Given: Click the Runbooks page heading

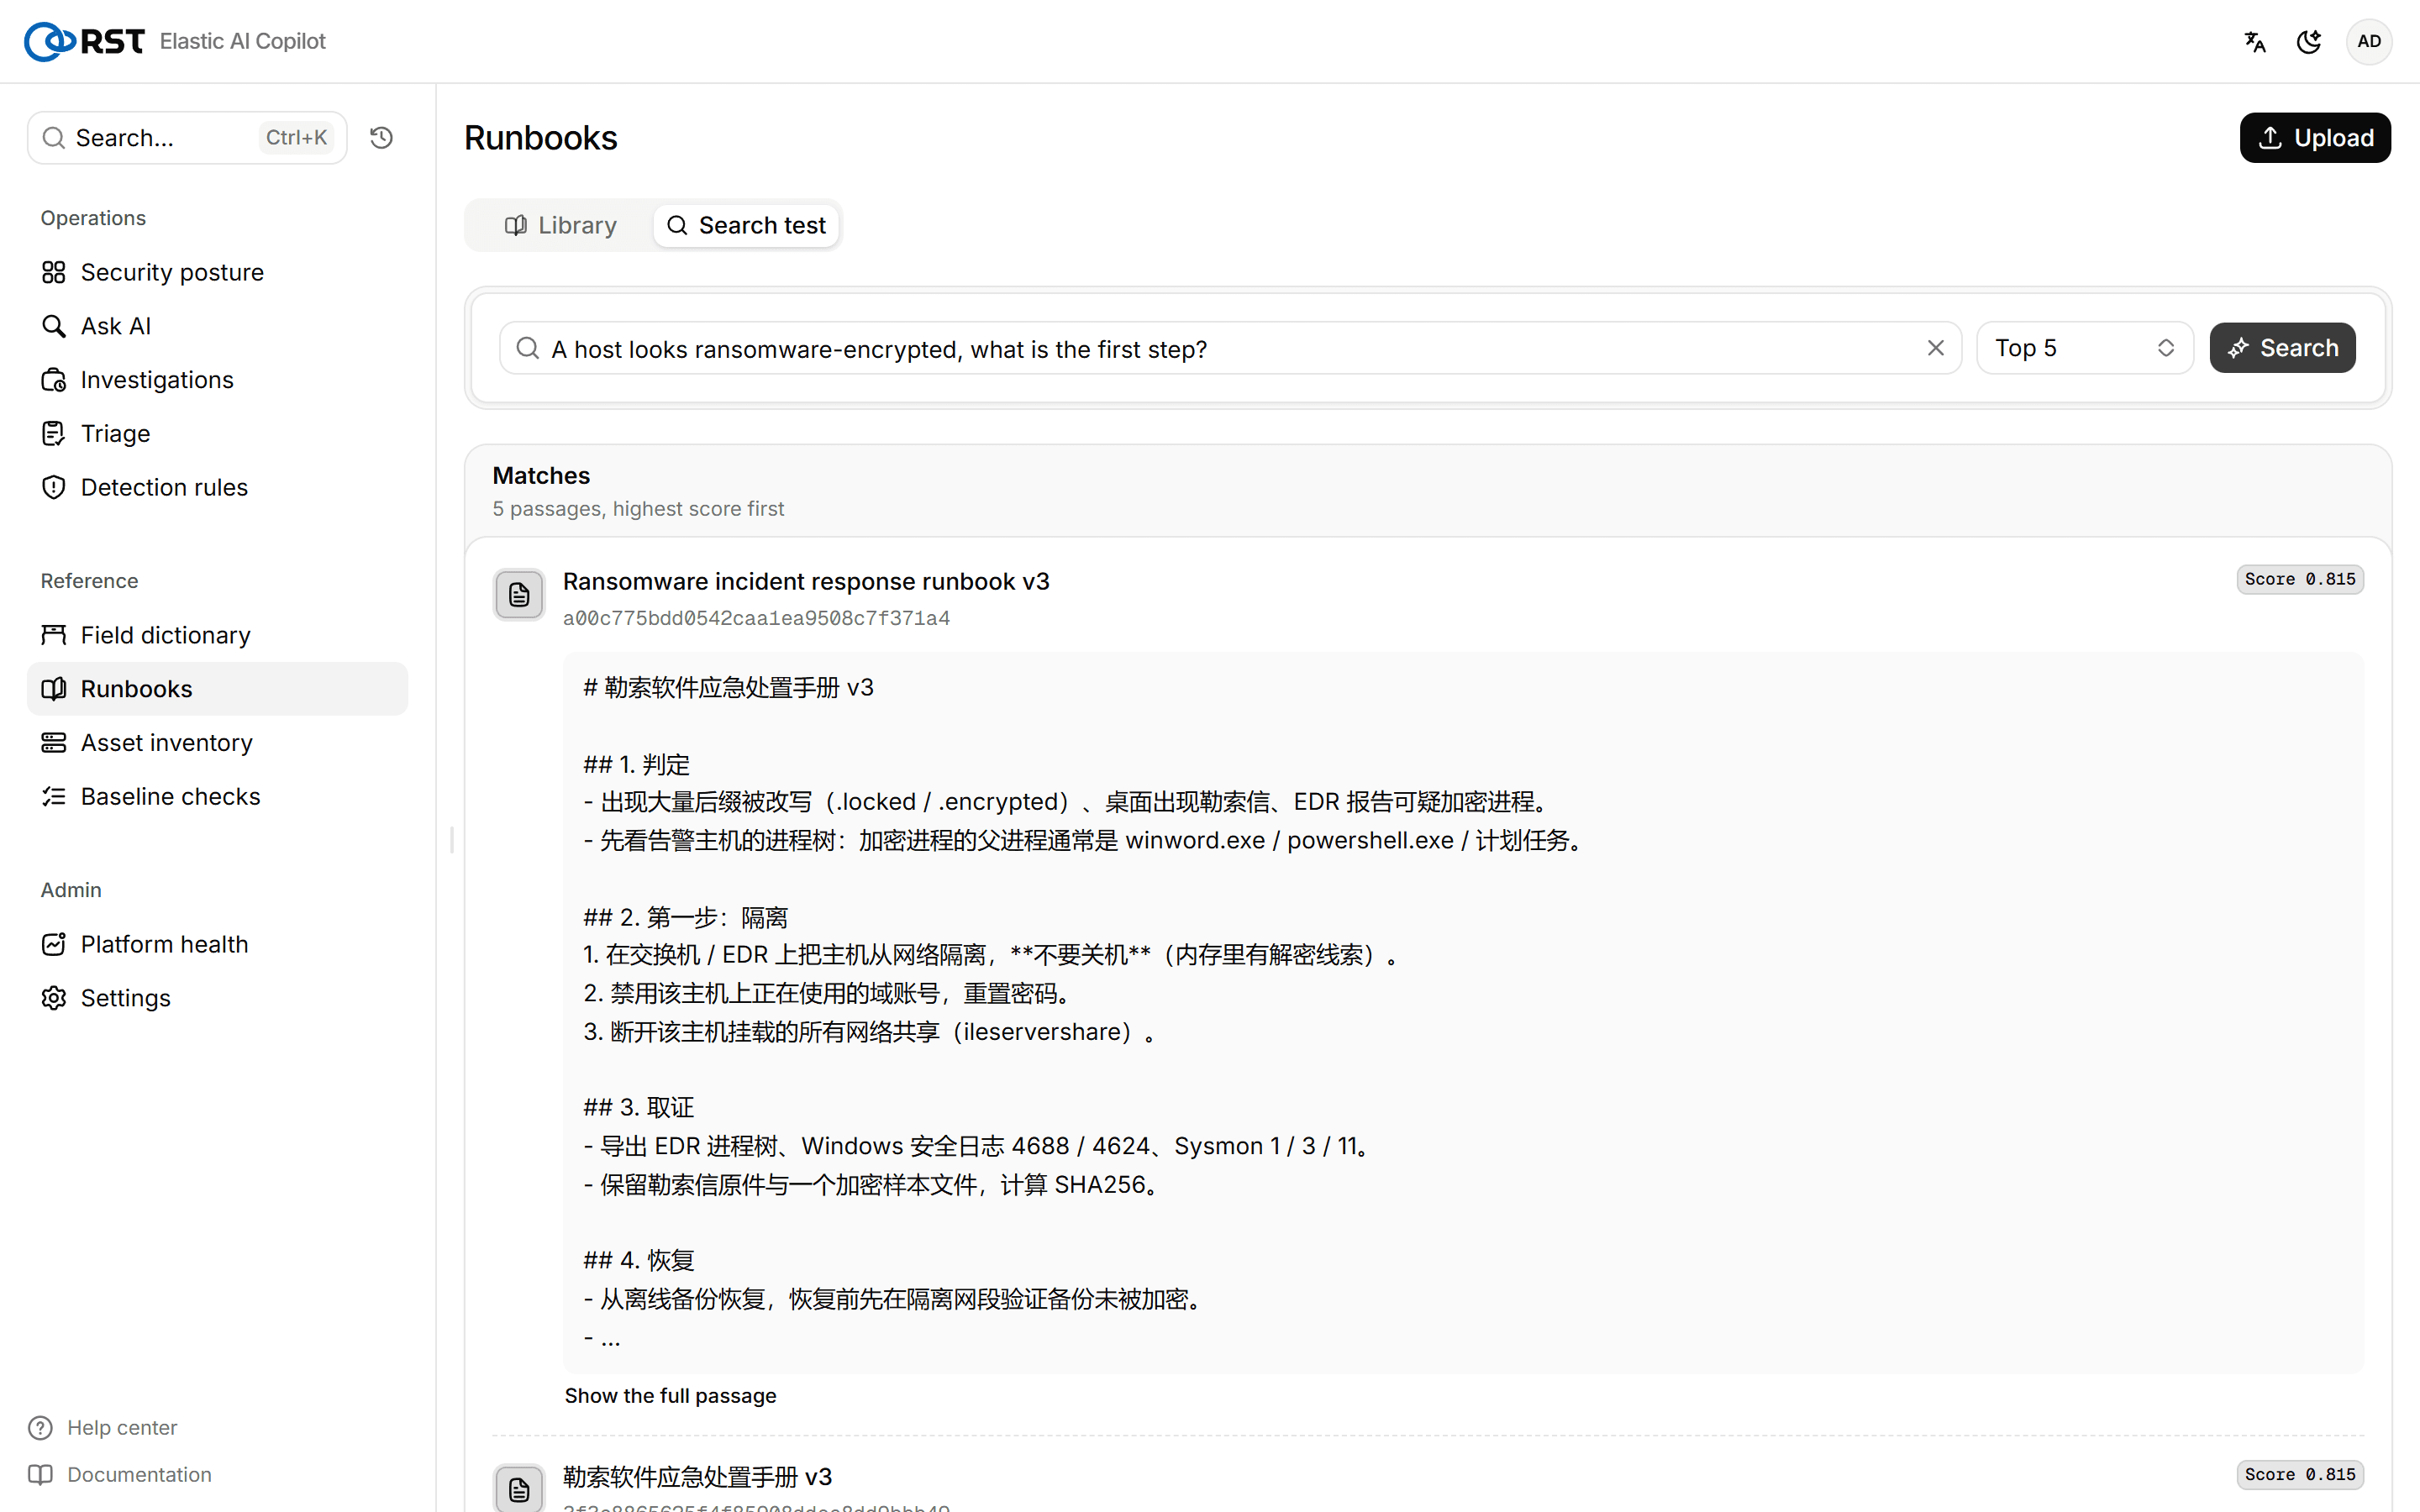Looking at the screenshot, I should [x=540, y=138].
